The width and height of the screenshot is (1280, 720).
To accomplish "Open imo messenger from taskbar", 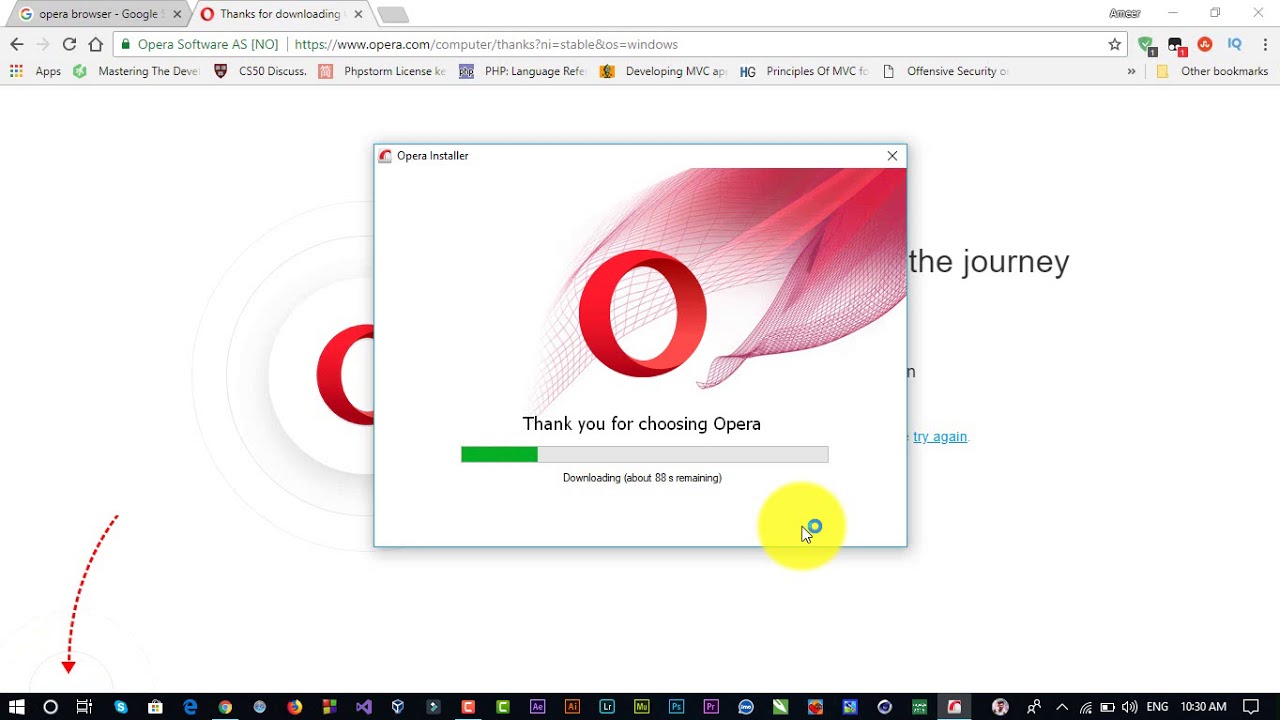I will pyautogui.click(x=745, y=707).
